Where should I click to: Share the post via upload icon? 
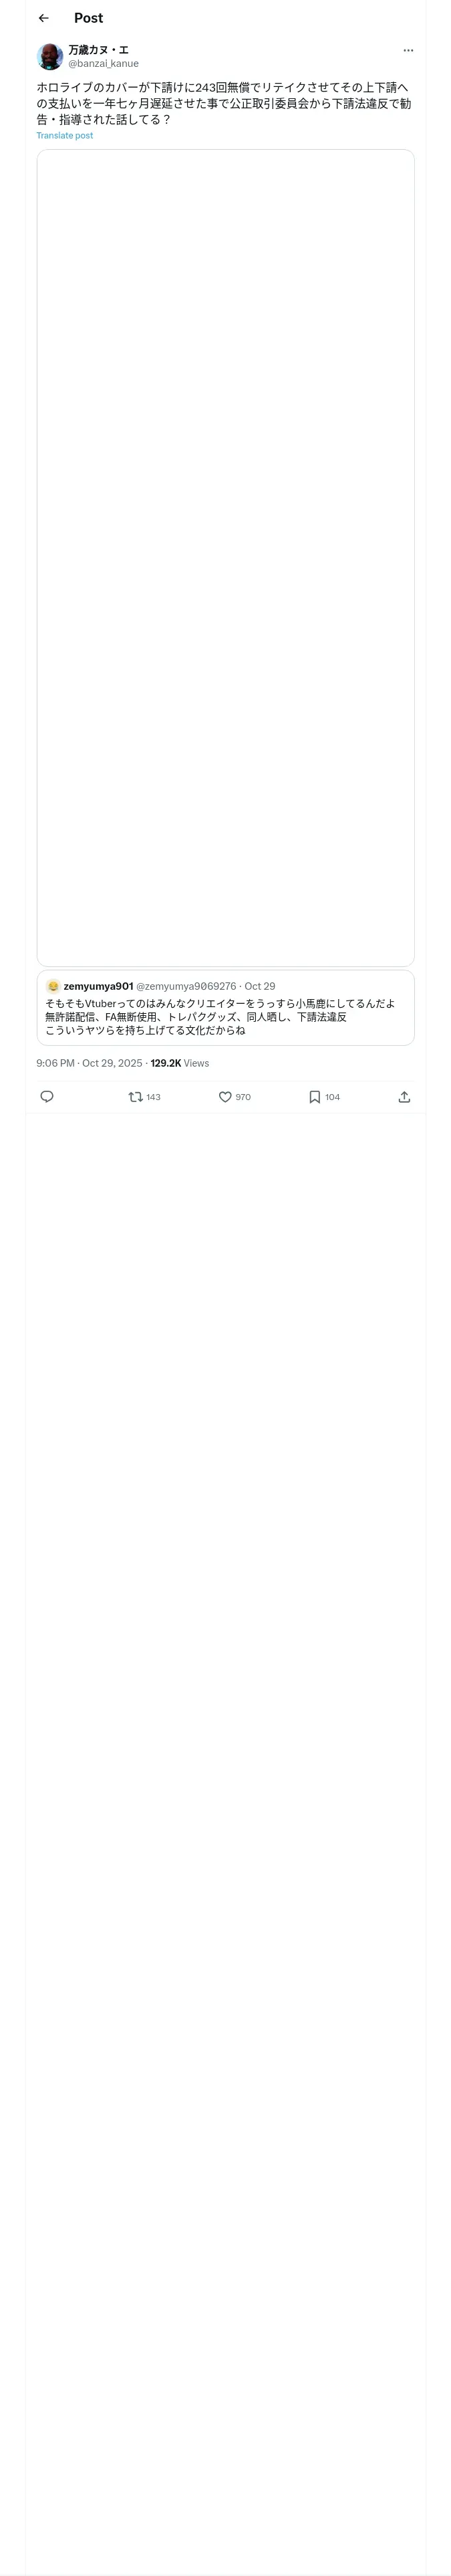pos(404,1097)
